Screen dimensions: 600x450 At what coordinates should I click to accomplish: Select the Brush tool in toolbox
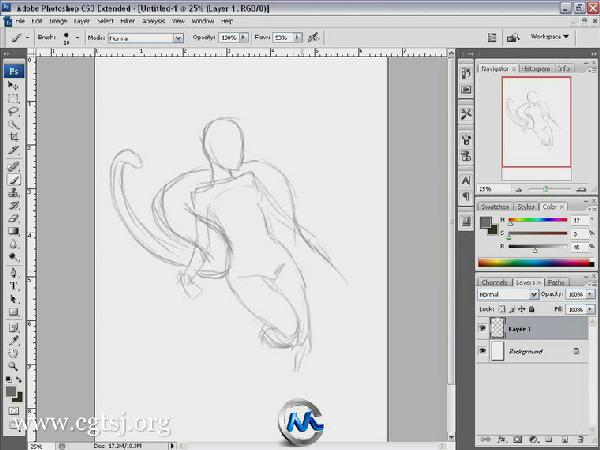tap(14, 178)
